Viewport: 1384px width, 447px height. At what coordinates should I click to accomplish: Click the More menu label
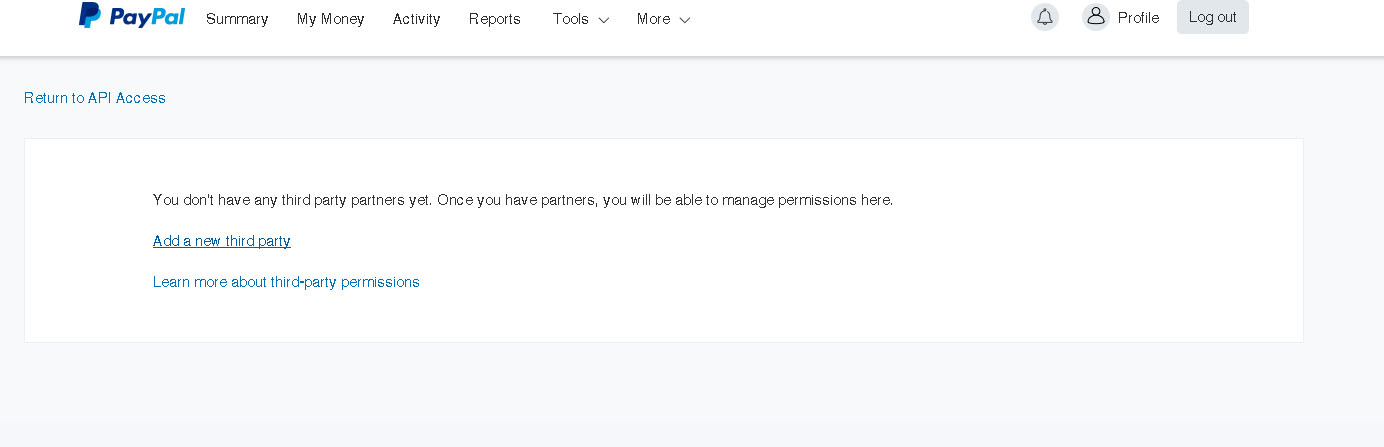click(653, 19)
